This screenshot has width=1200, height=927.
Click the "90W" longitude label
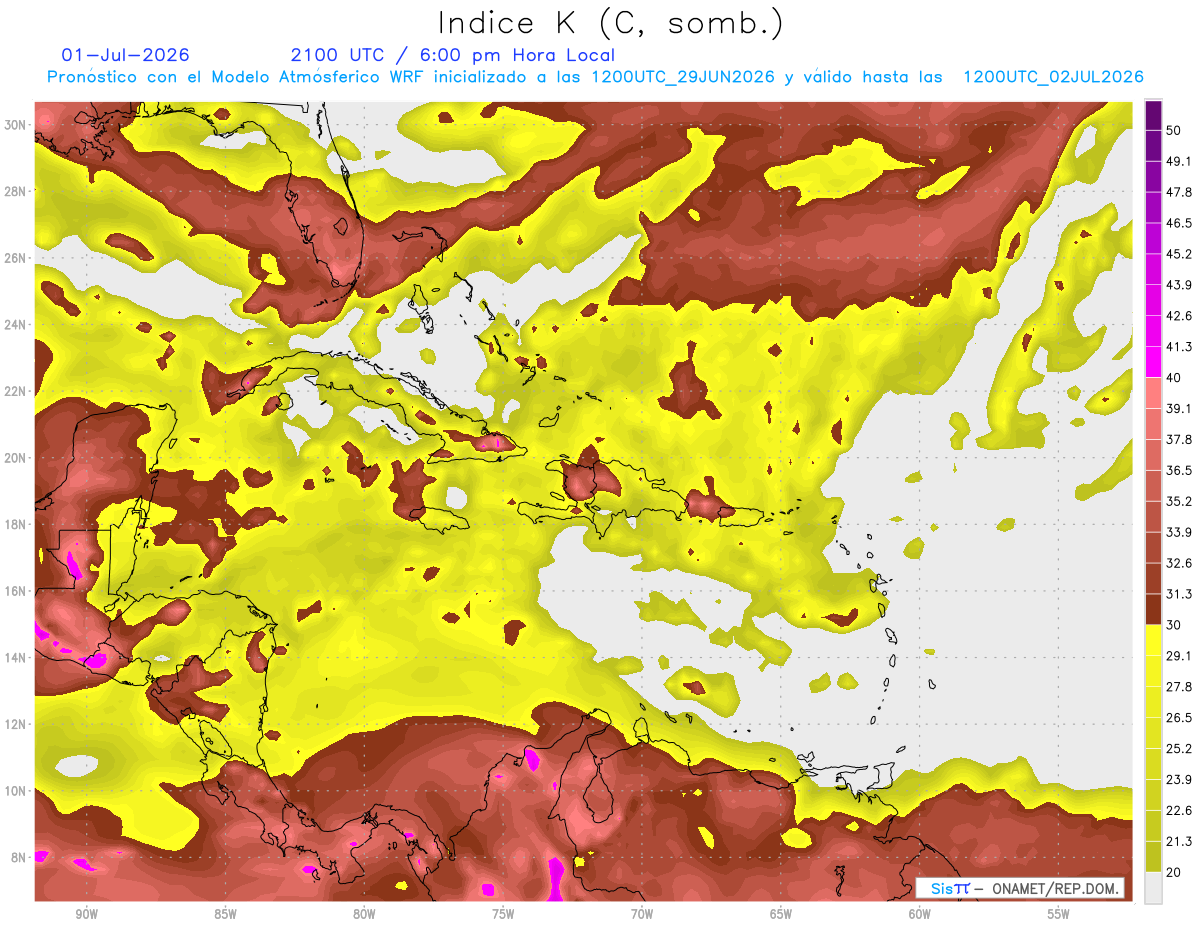[x=86, y=915]
